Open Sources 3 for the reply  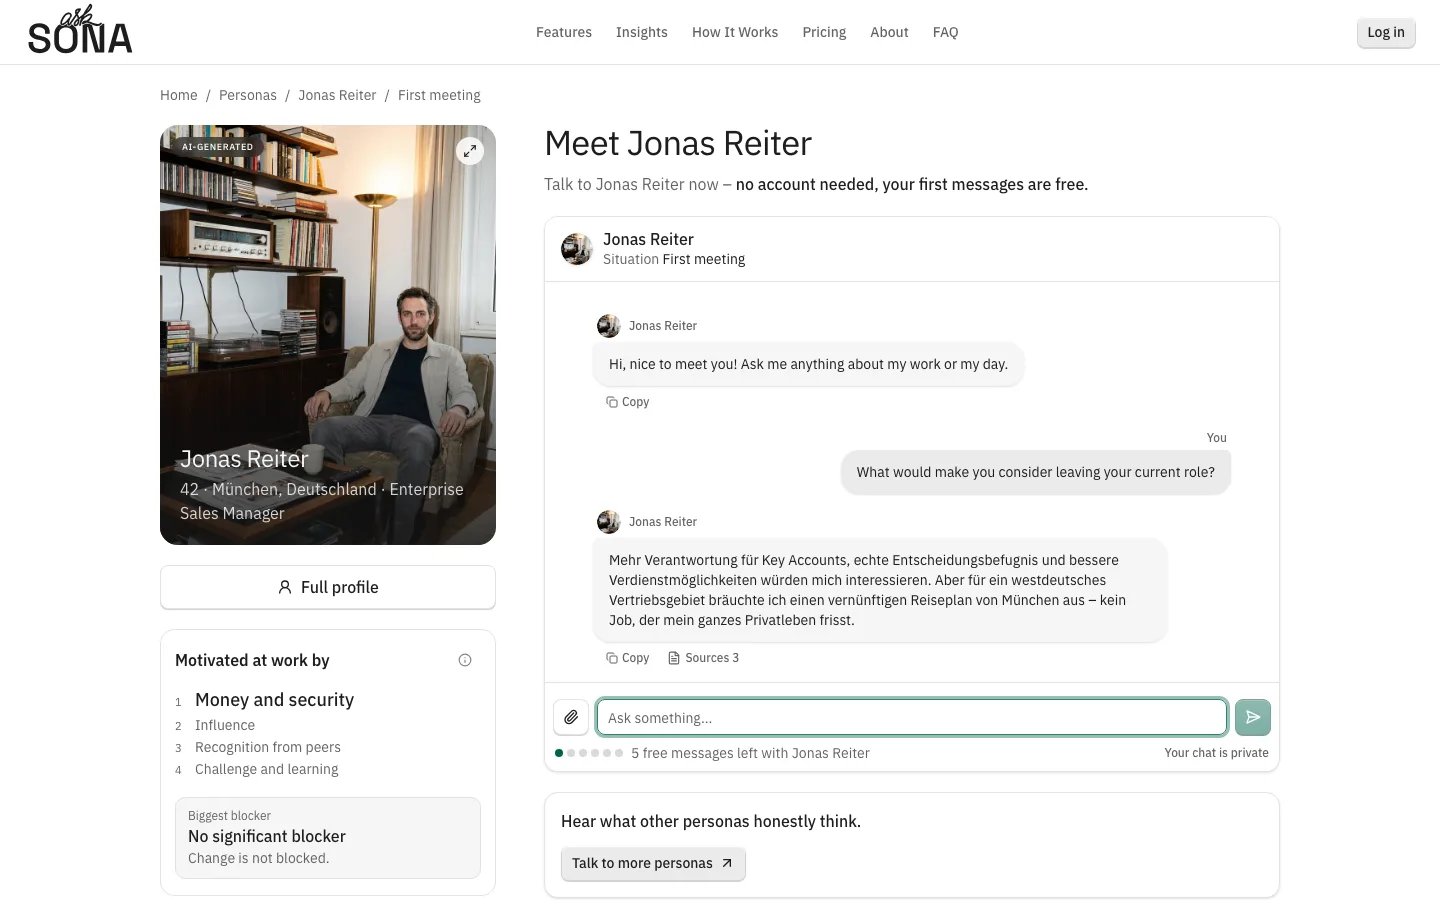(703, 658)
